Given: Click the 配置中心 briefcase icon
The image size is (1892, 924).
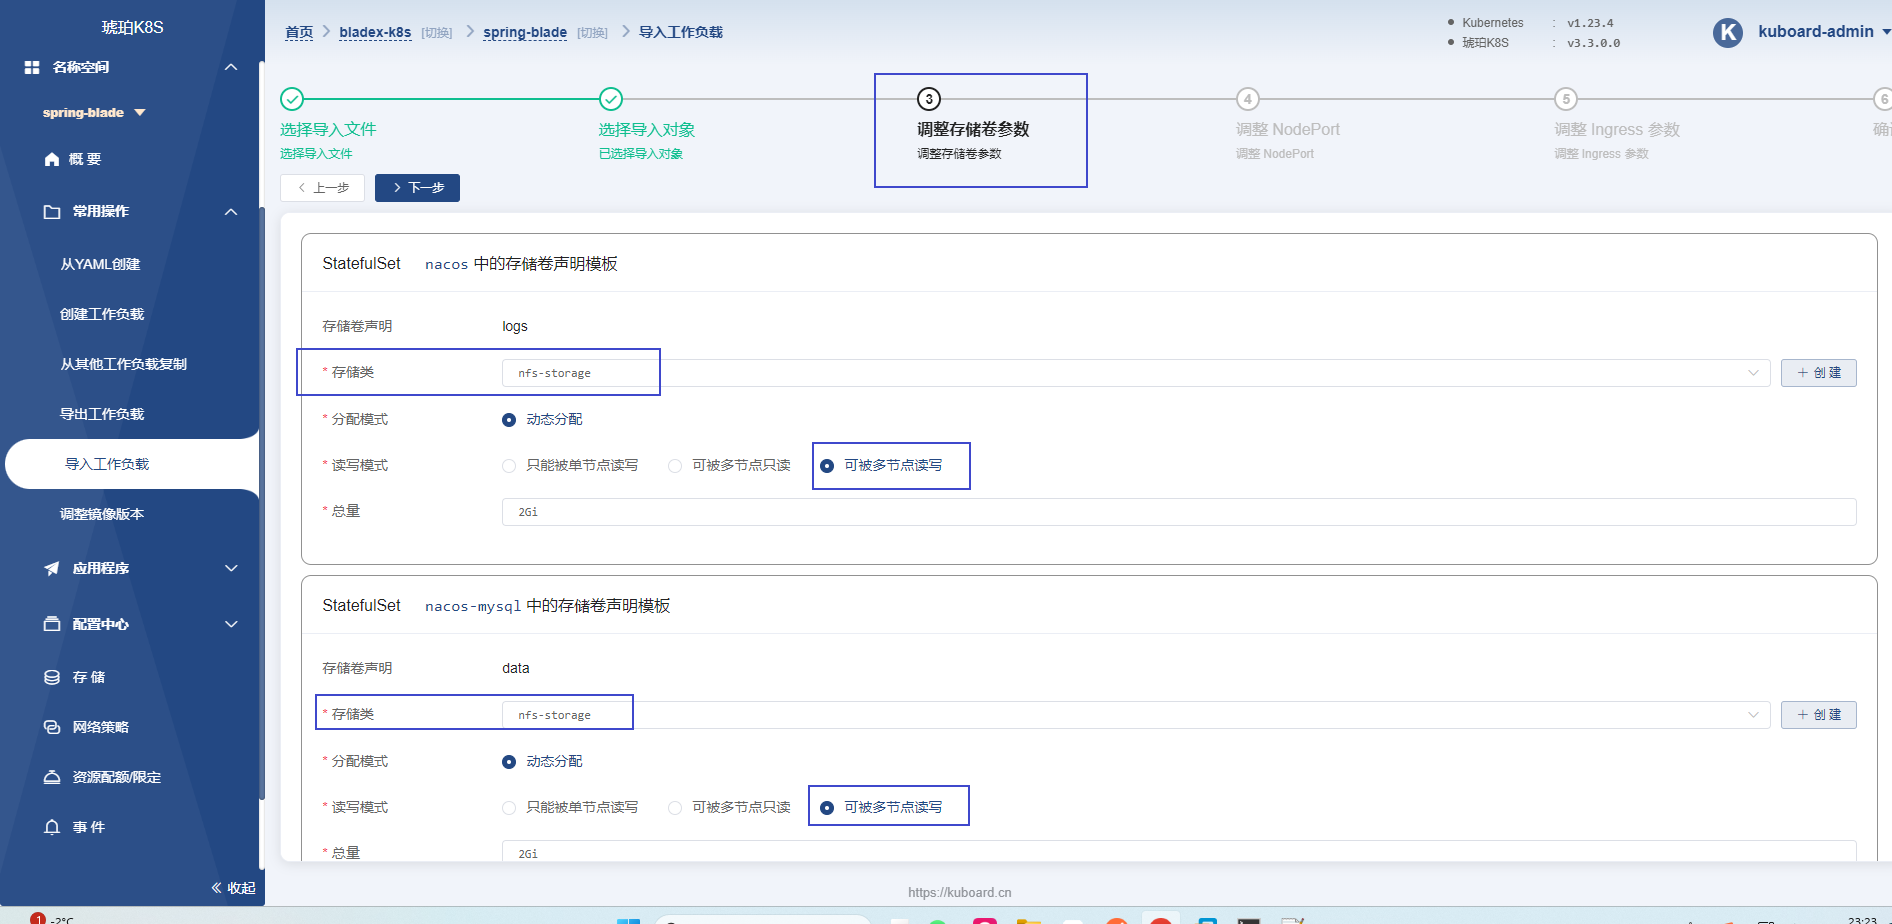Looking at the screenshot, I should pyautogui.click(x=52, y=624).
